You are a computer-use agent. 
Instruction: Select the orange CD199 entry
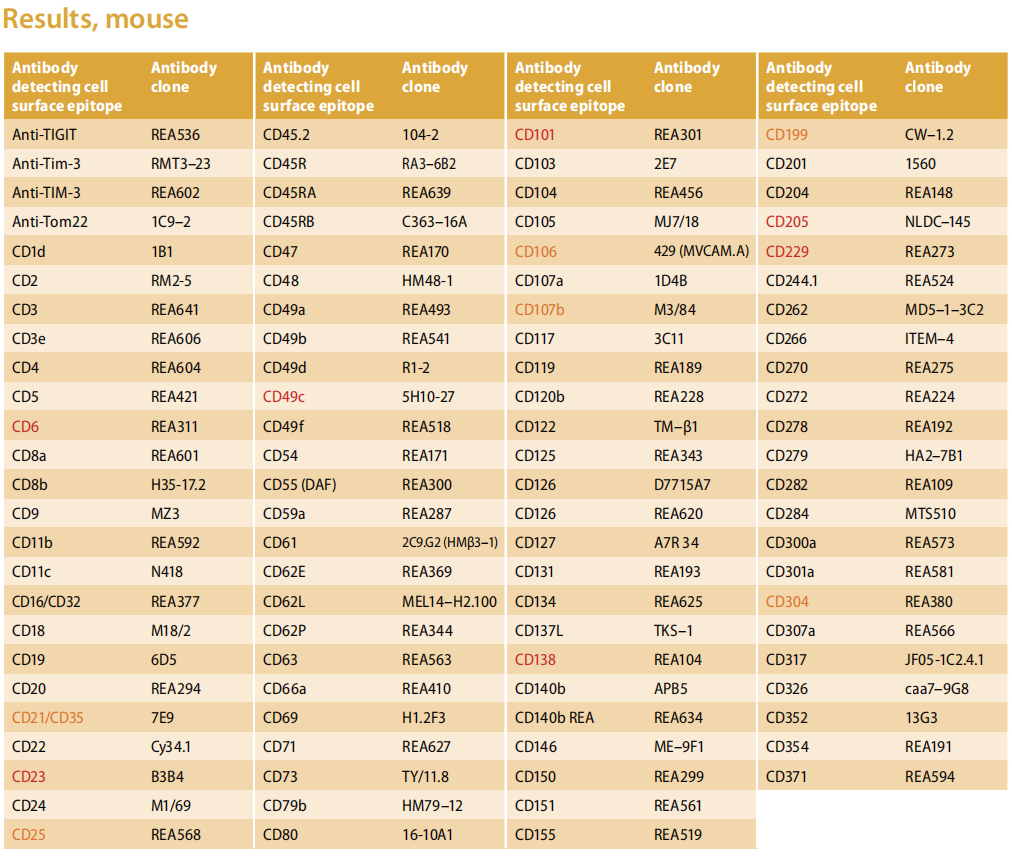787,135
